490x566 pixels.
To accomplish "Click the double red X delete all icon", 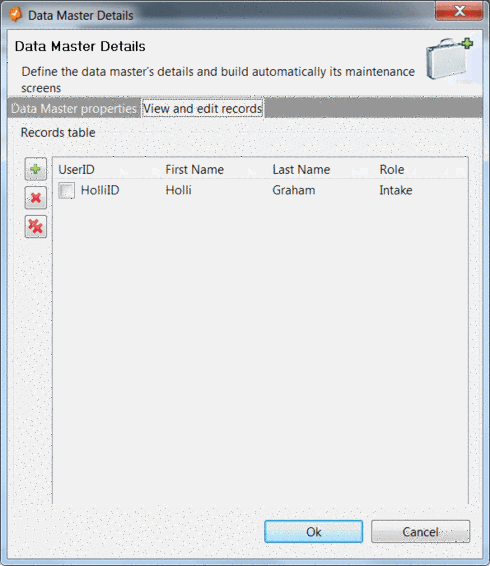I will 35,227.
